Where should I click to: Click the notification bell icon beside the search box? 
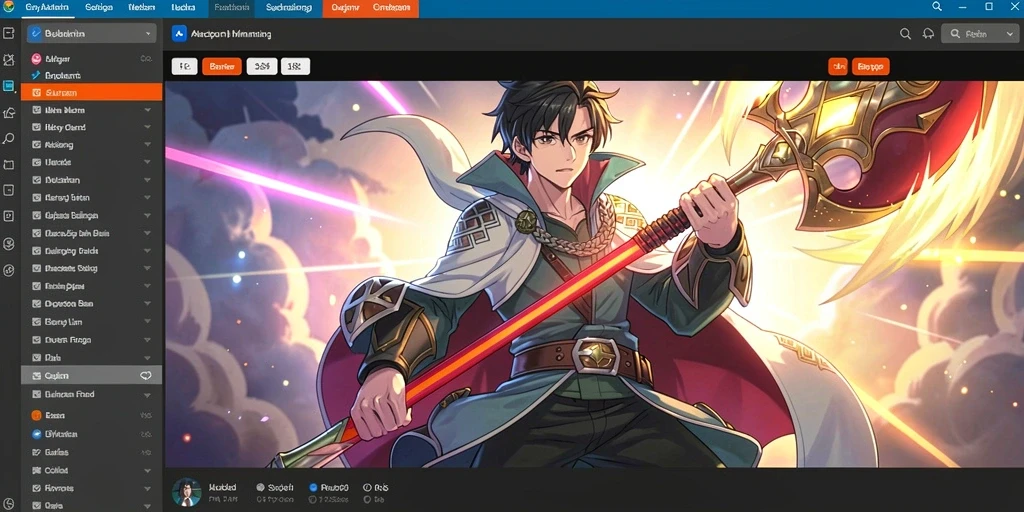click(928, 34)
